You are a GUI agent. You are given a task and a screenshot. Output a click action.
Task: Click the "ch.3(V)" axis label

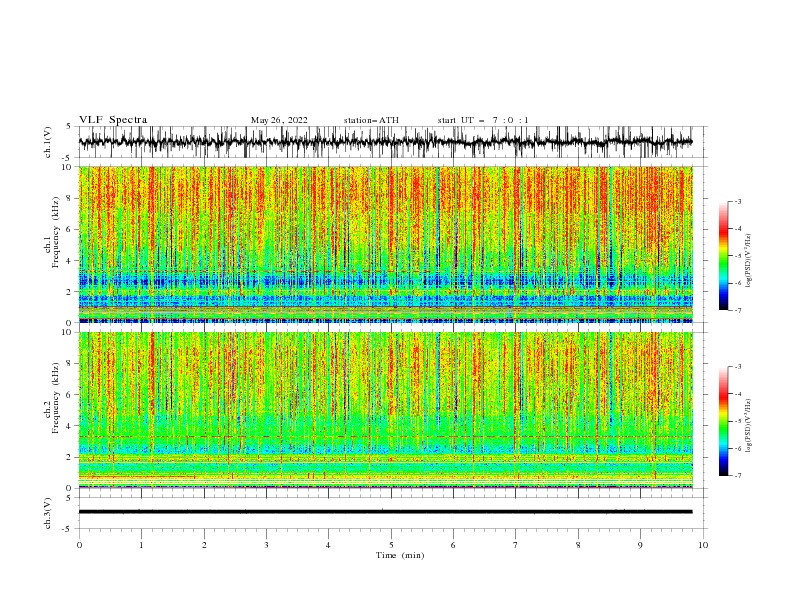pos(48,513)
